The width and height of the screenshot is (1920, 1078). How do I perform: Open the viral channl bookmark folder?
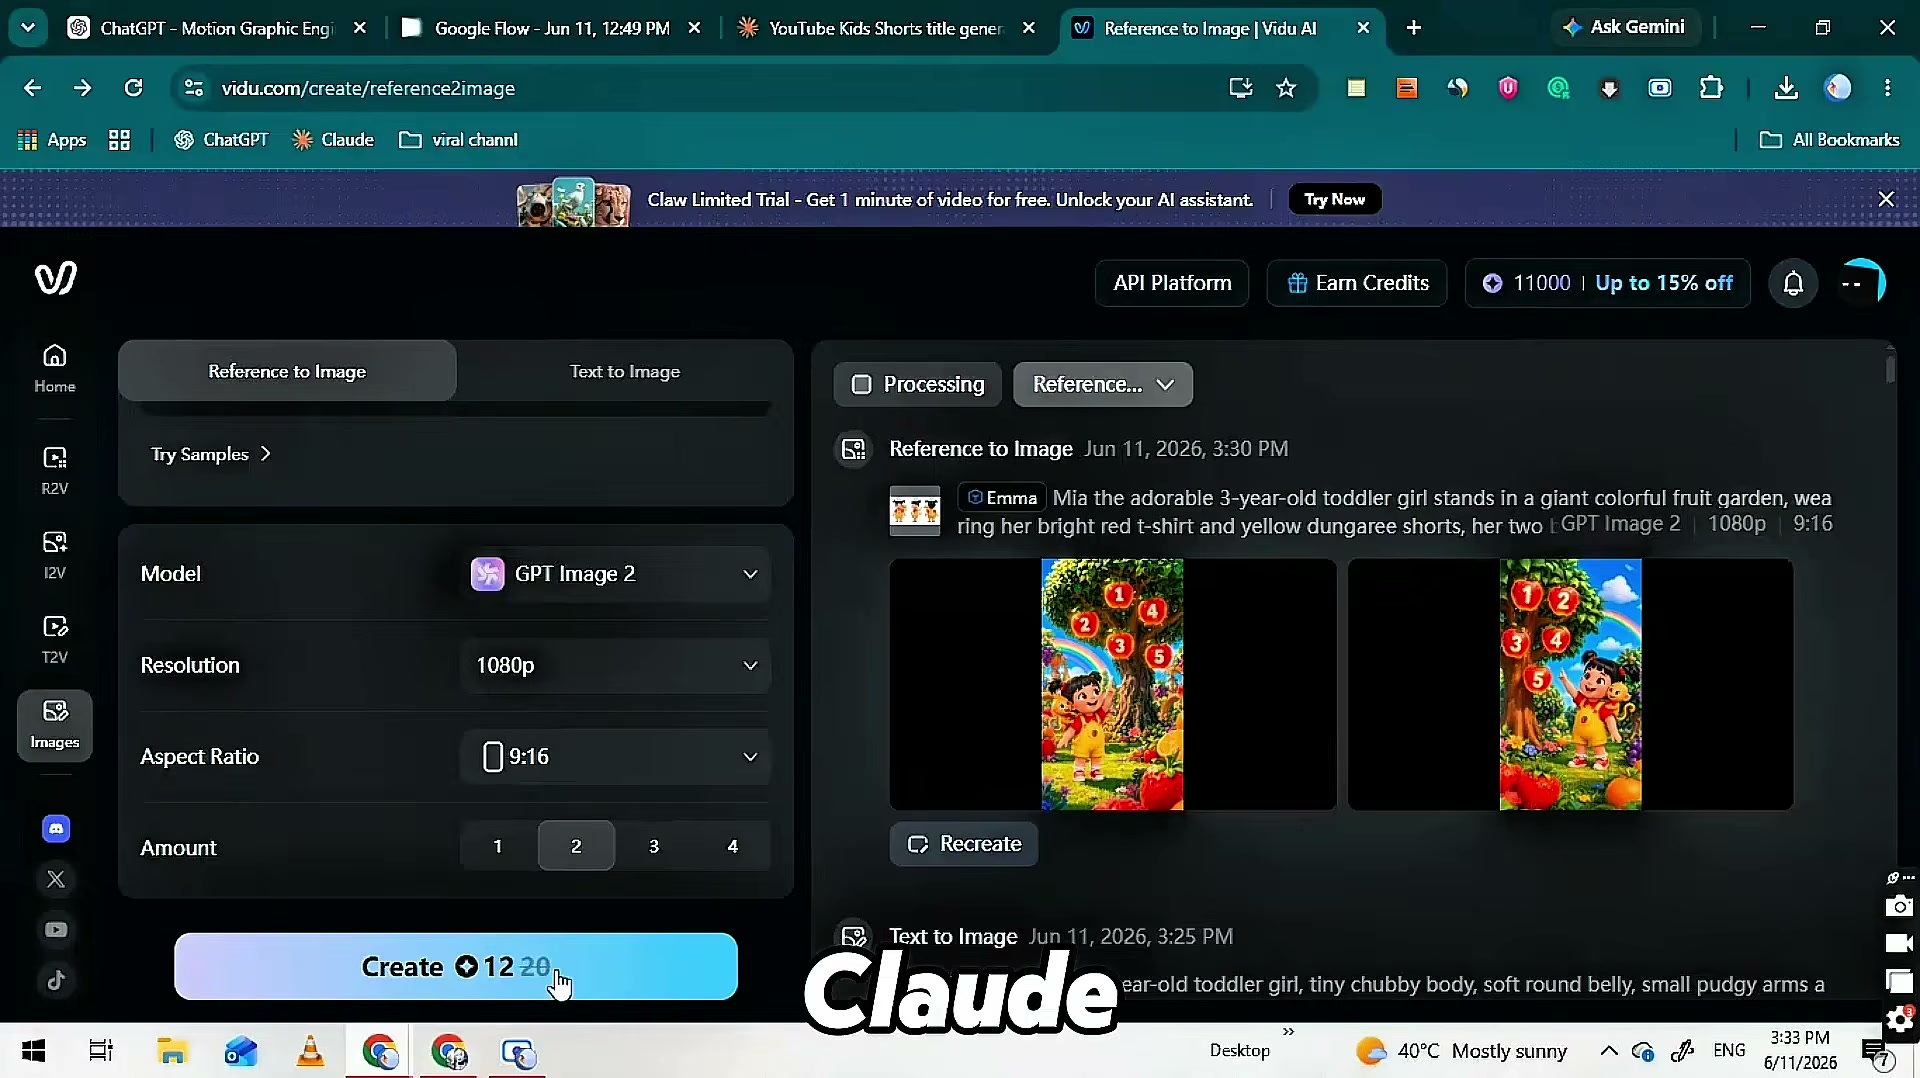(459, 140)
